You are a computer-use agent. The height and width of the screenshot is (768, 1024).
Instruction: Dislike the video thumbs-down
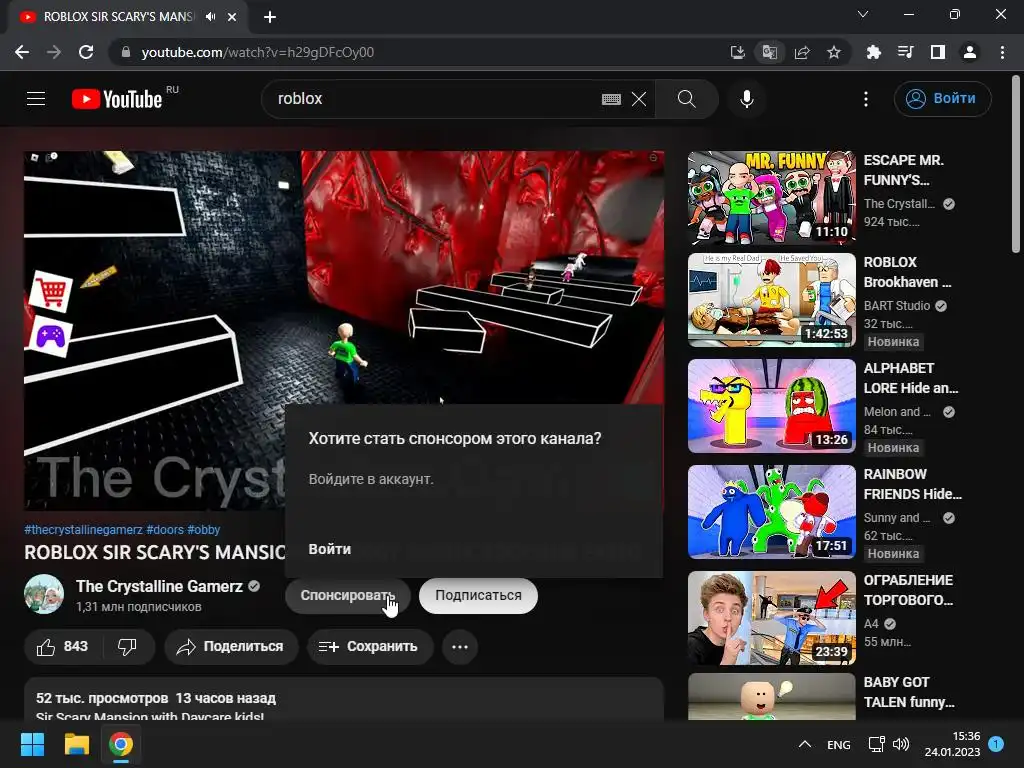pyautogui.click(x=127, y=647)
